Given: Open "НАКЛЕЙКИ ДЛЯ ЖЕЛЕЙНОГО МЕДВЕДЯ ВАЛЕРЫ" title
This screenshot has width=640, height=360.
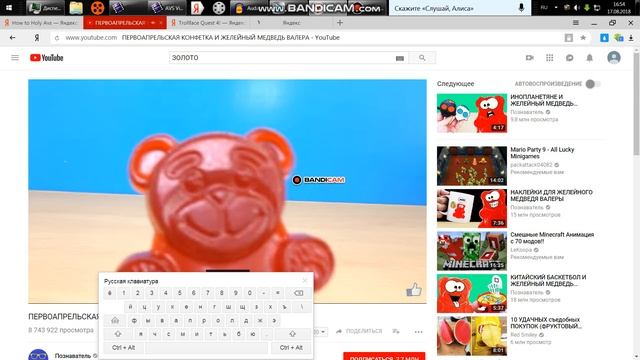Looking at the screenshot, I should [551, 195].
